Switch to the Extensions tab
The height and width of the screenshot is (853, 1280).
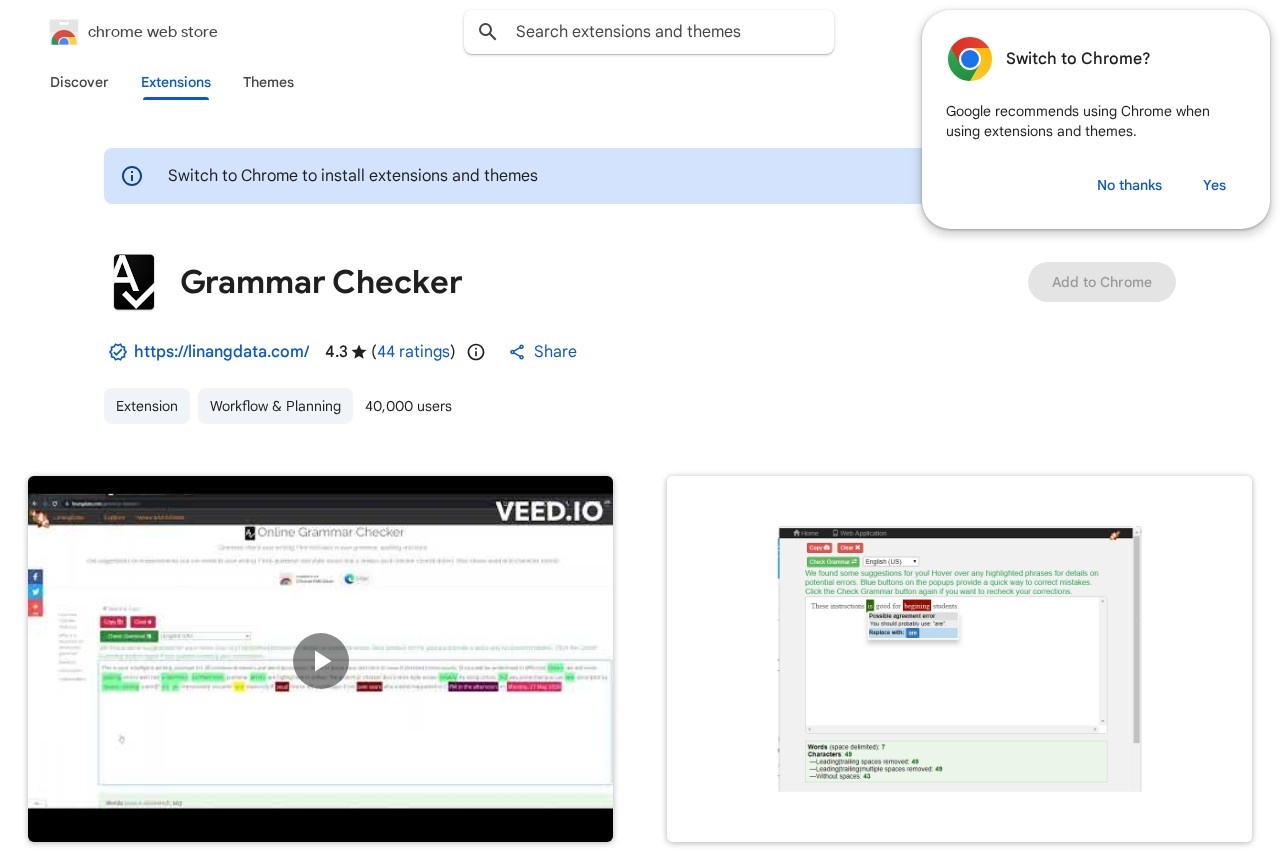pos(176,83)
